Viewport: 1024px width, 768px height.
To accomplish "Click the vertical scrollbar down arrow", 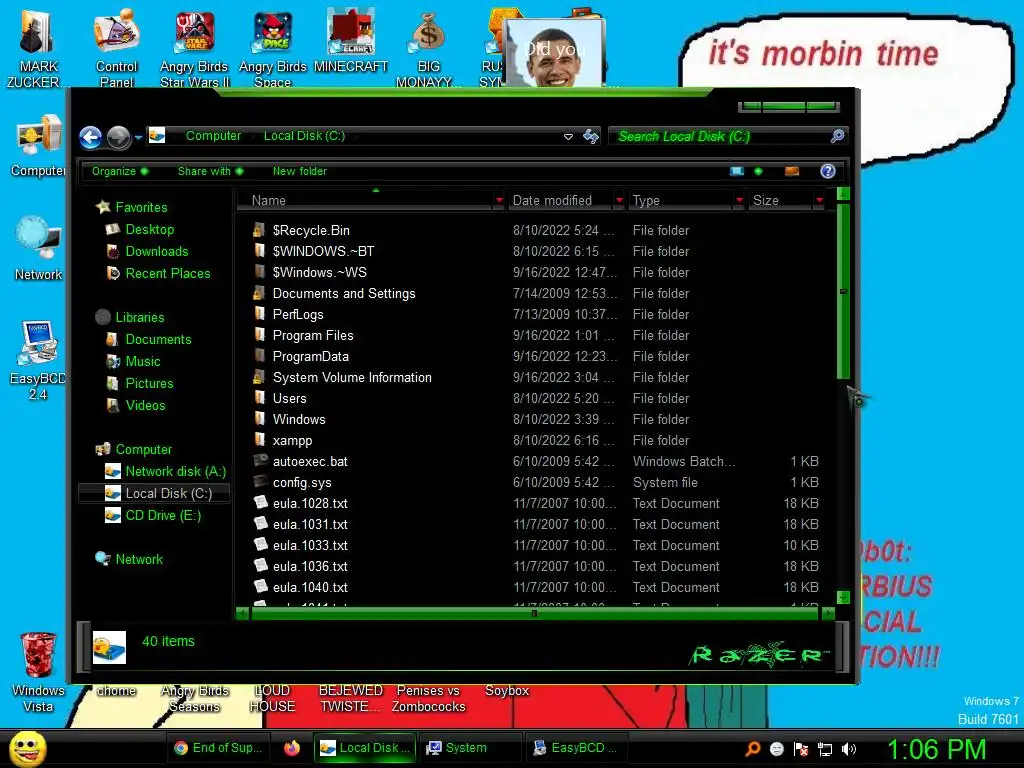I will pos(843,598).
